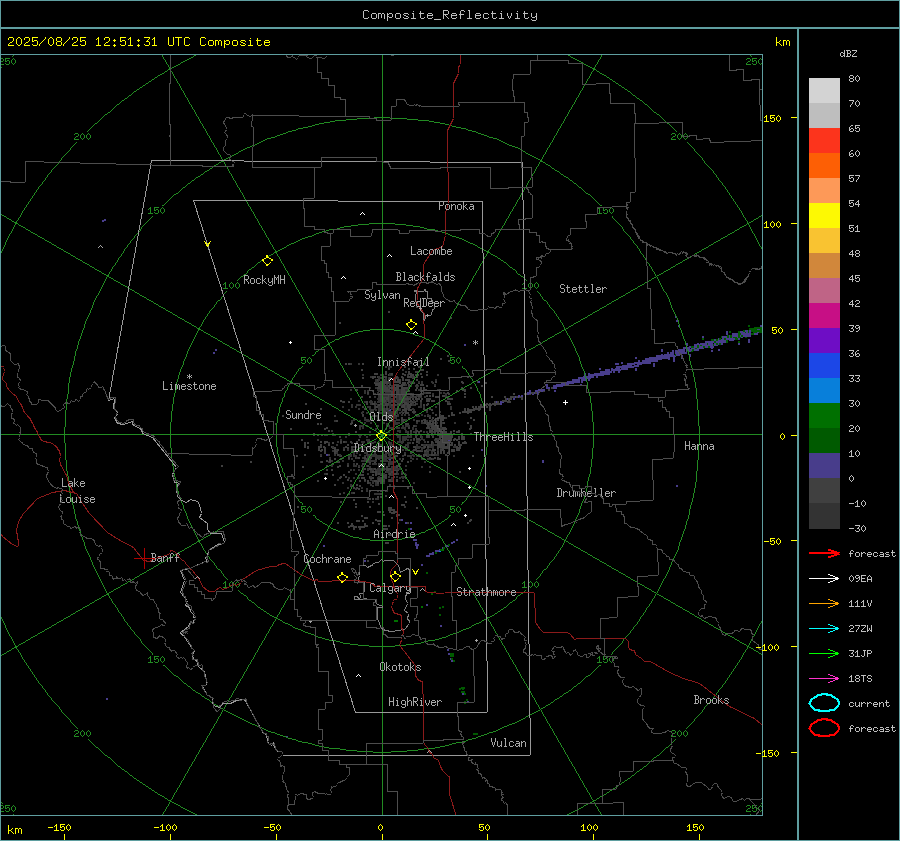Click the cyan 27ZW arrow in legend
The height and width of the screenshot is (841, 900).
click(x=824, y=629)
